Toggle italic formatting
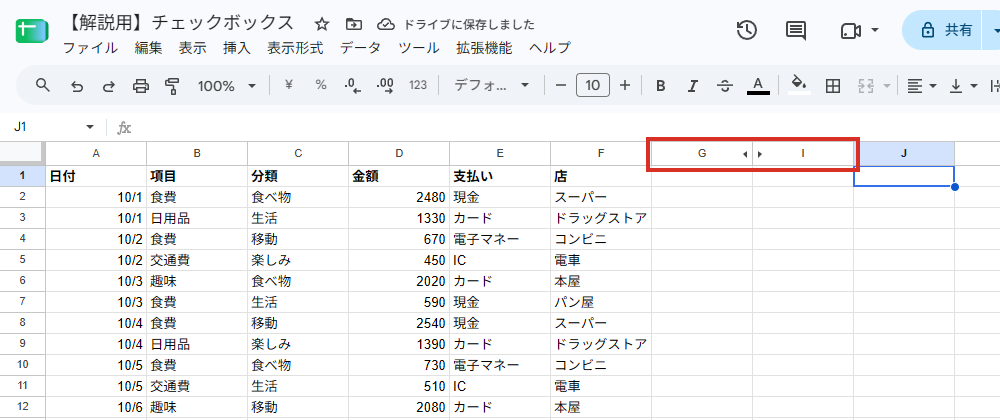Viewport: 1000px width, 420px height. [x=693, y=85]
